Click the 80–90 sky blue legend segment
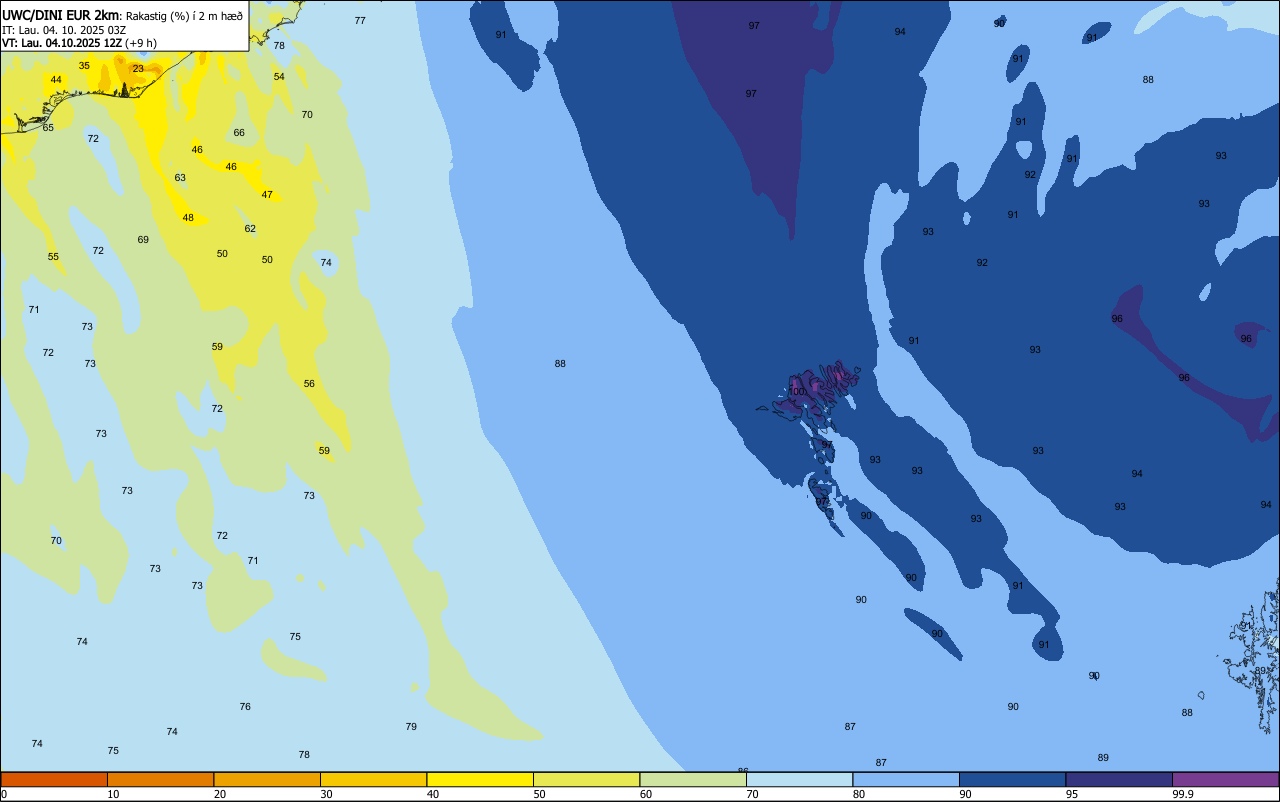This screenshot has width=1280, height=802. [906, 779]
